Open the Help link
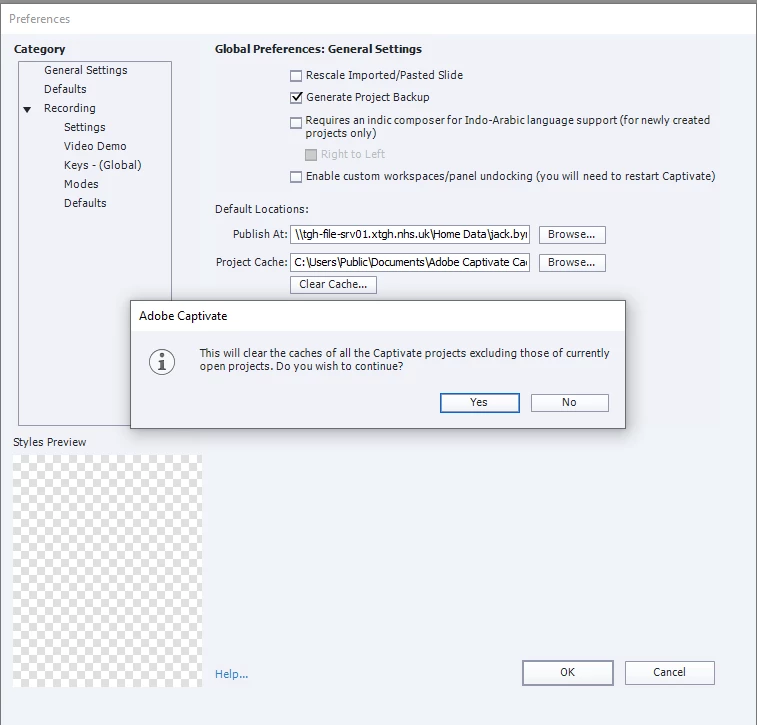 232,674
